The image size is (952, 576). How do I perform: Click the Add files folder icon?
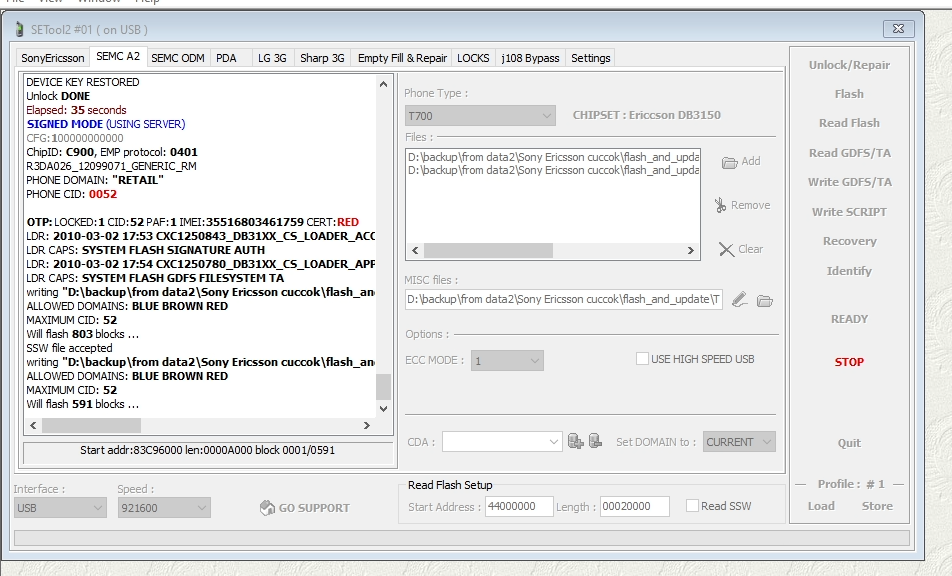(x=729, y=162)
